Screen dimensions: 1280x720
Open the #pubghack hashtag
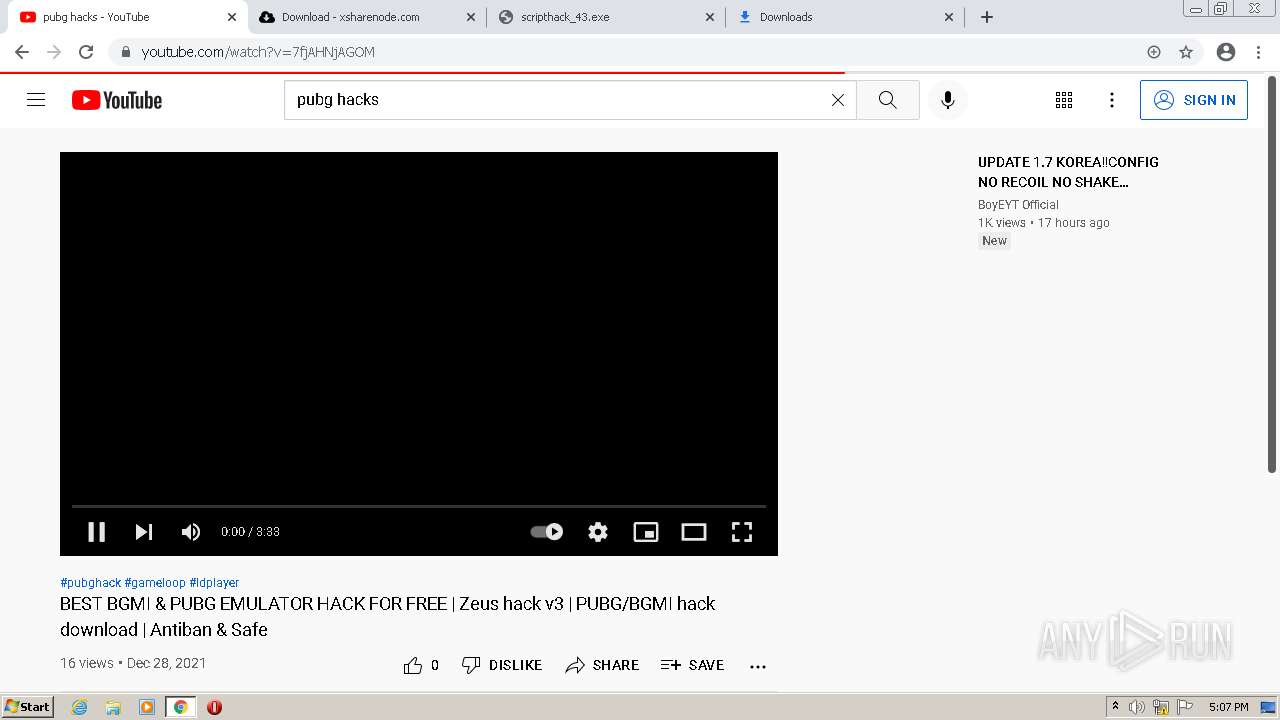point(90,583)
